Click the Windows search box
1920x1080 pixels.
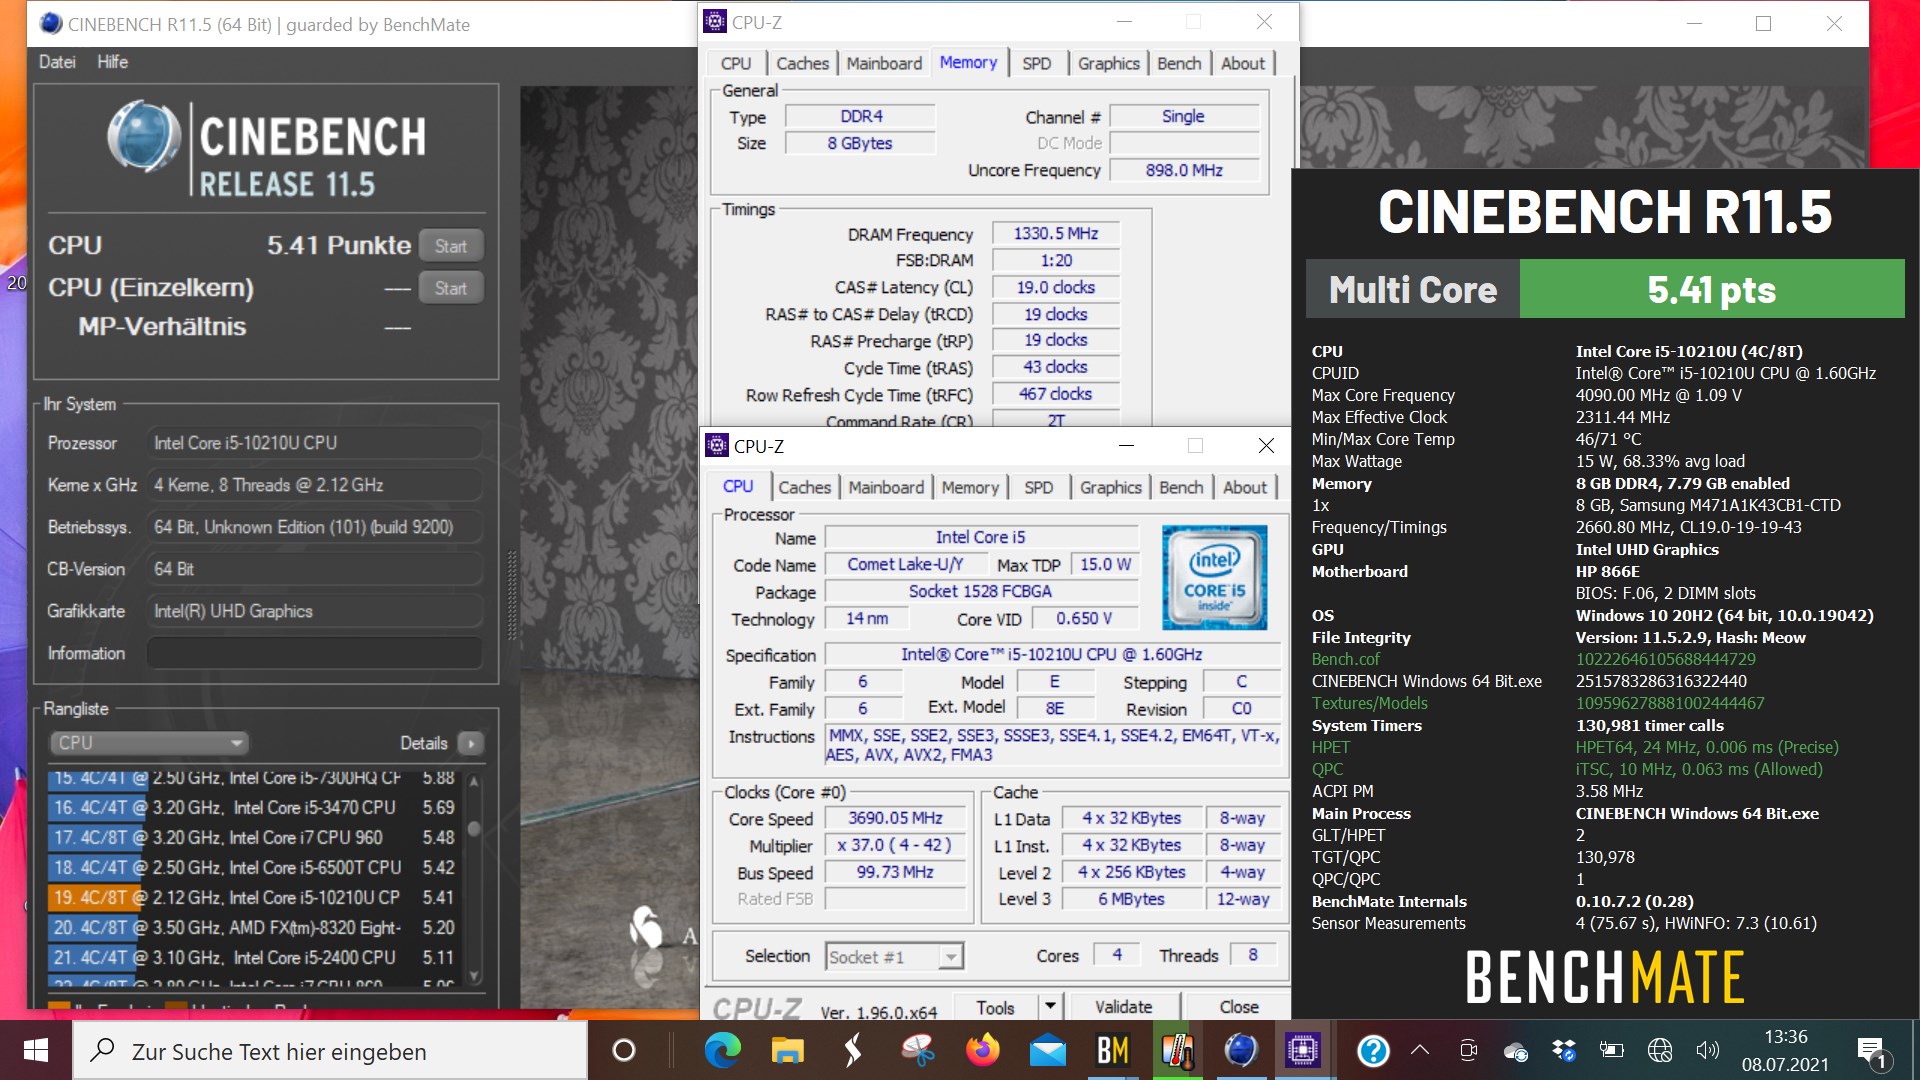[330, 1051]
